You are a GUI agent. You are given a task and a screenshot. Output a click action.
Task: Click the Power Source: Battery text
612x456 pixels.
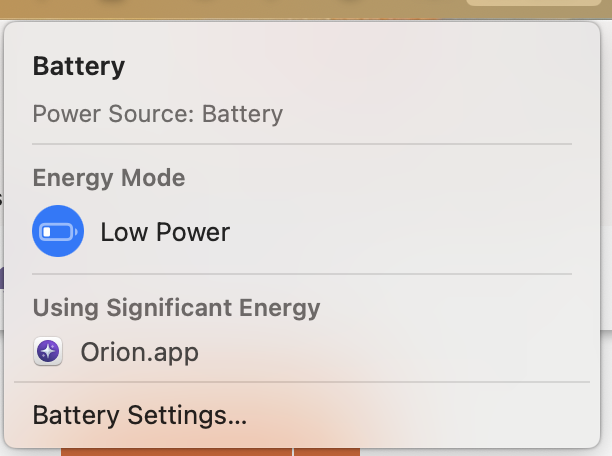click(157, 113)
